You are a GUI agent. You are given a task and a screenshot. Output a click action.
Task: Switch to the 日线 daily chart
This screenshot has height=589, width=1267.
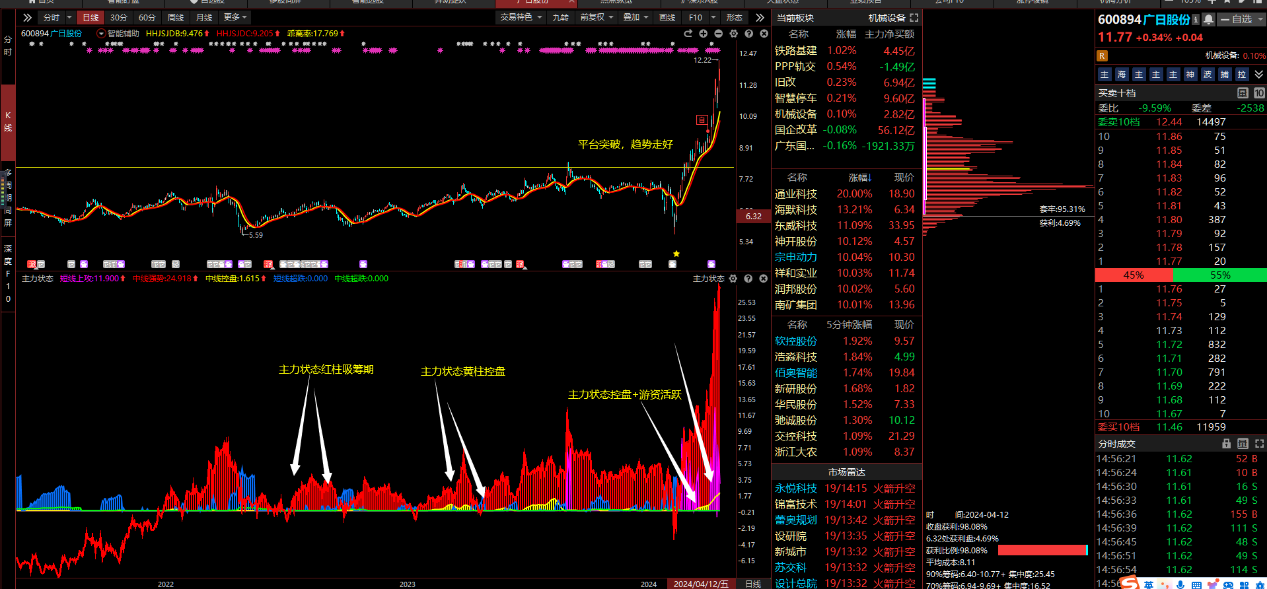coord(90,18)
